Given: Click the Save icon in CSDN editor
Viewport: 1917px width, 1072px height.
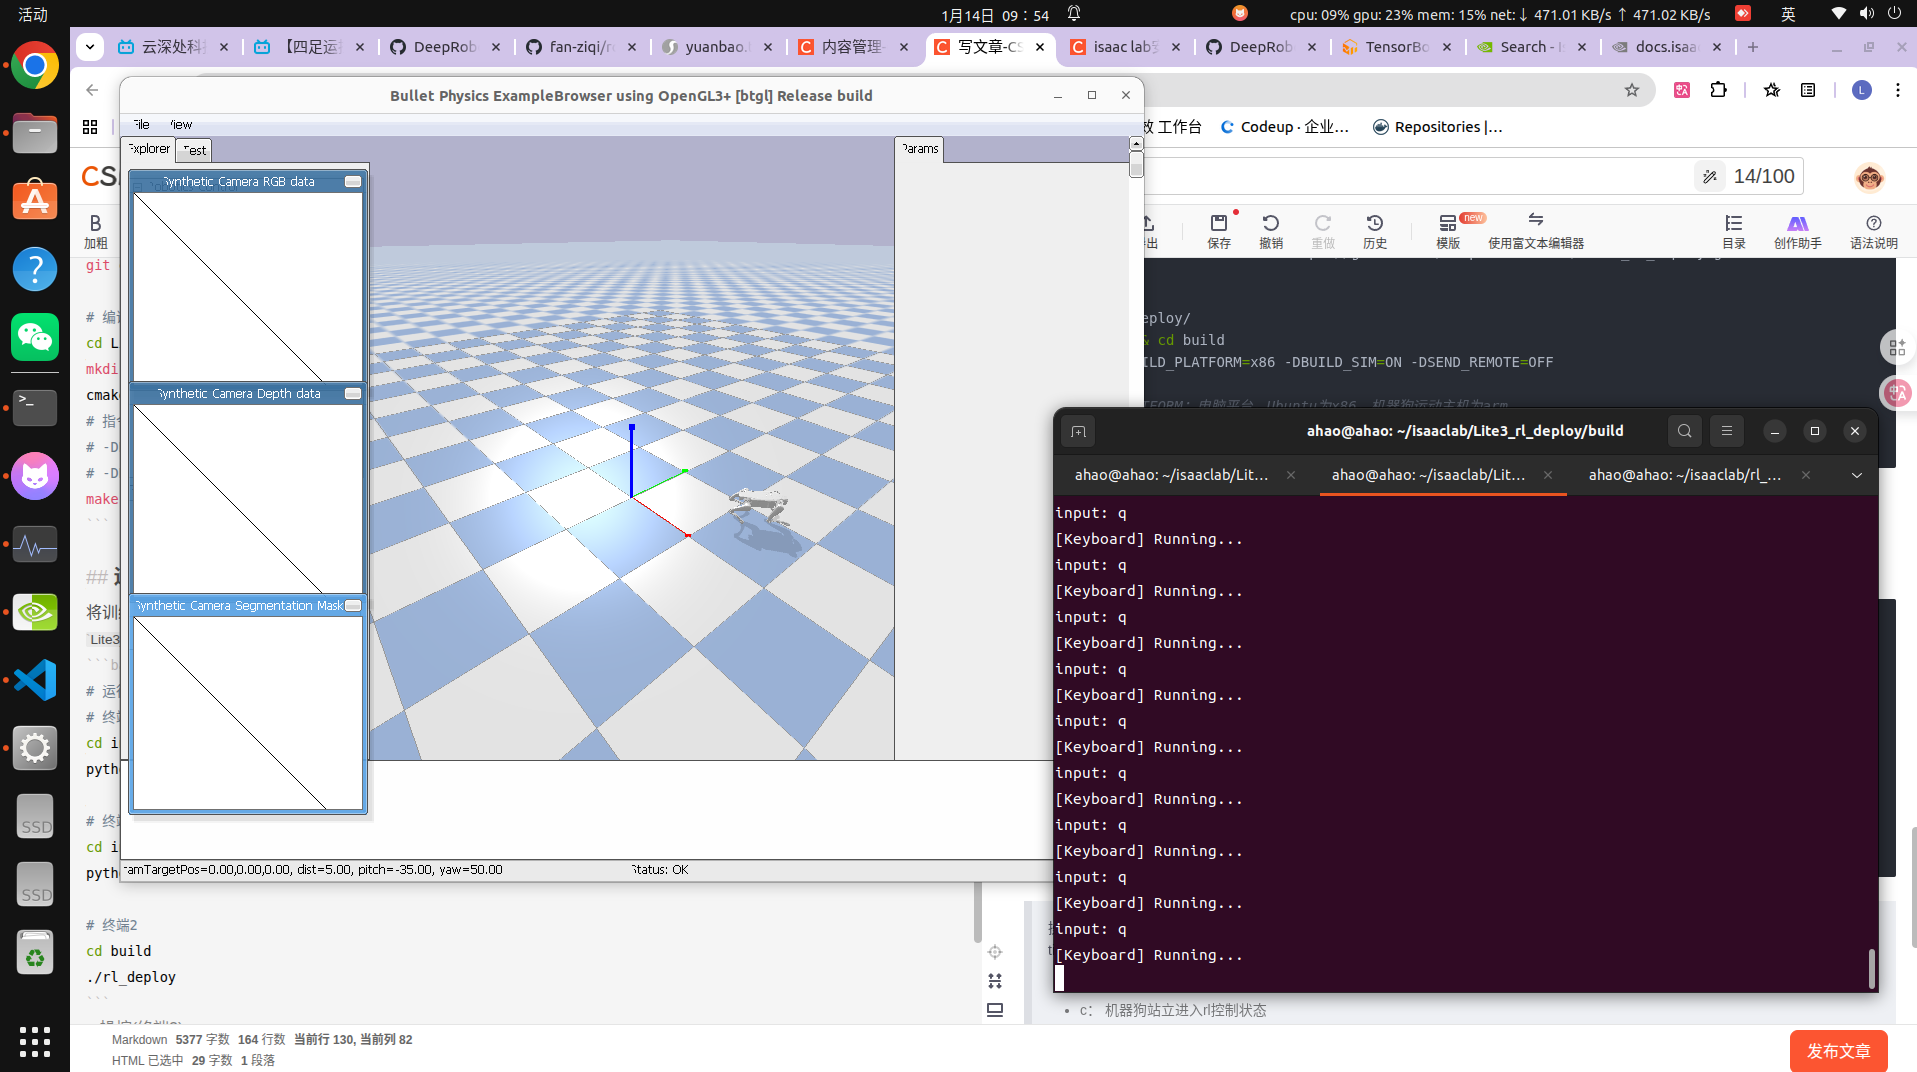Looking at the screenshot, I should tap(1219, 231).
